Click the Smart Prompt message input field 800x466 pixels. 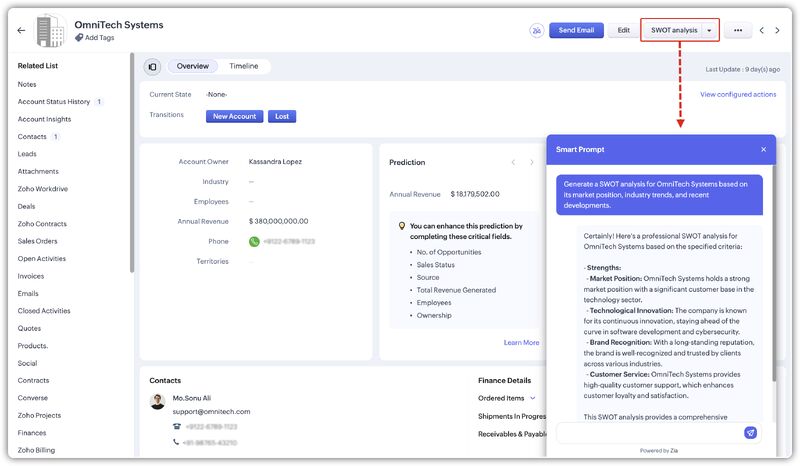coord(649,433)
